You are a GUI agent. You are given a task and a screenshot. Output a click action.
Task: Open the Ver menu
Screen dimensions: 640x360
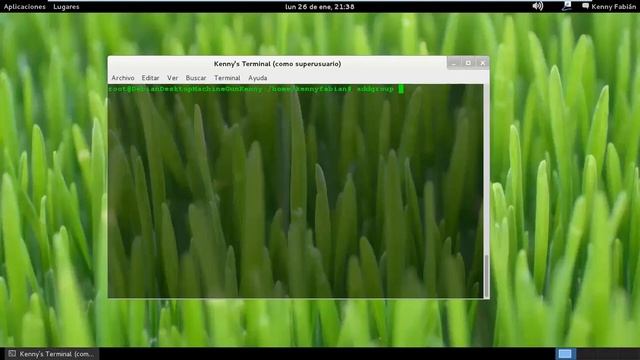pyautogui.click(x=172, y=78)
